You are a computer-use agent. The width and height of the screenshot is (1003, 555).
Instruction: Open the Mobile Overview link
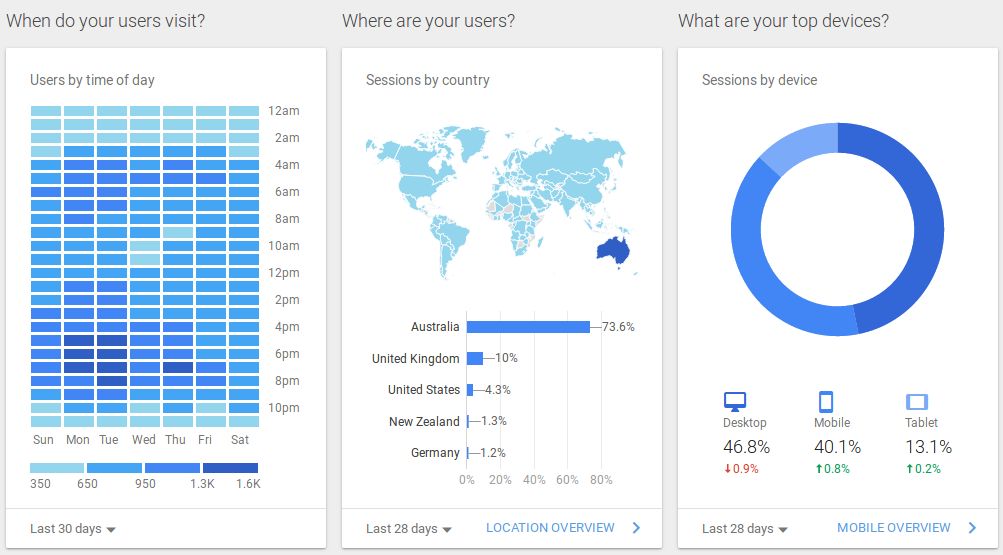(894, 528)
